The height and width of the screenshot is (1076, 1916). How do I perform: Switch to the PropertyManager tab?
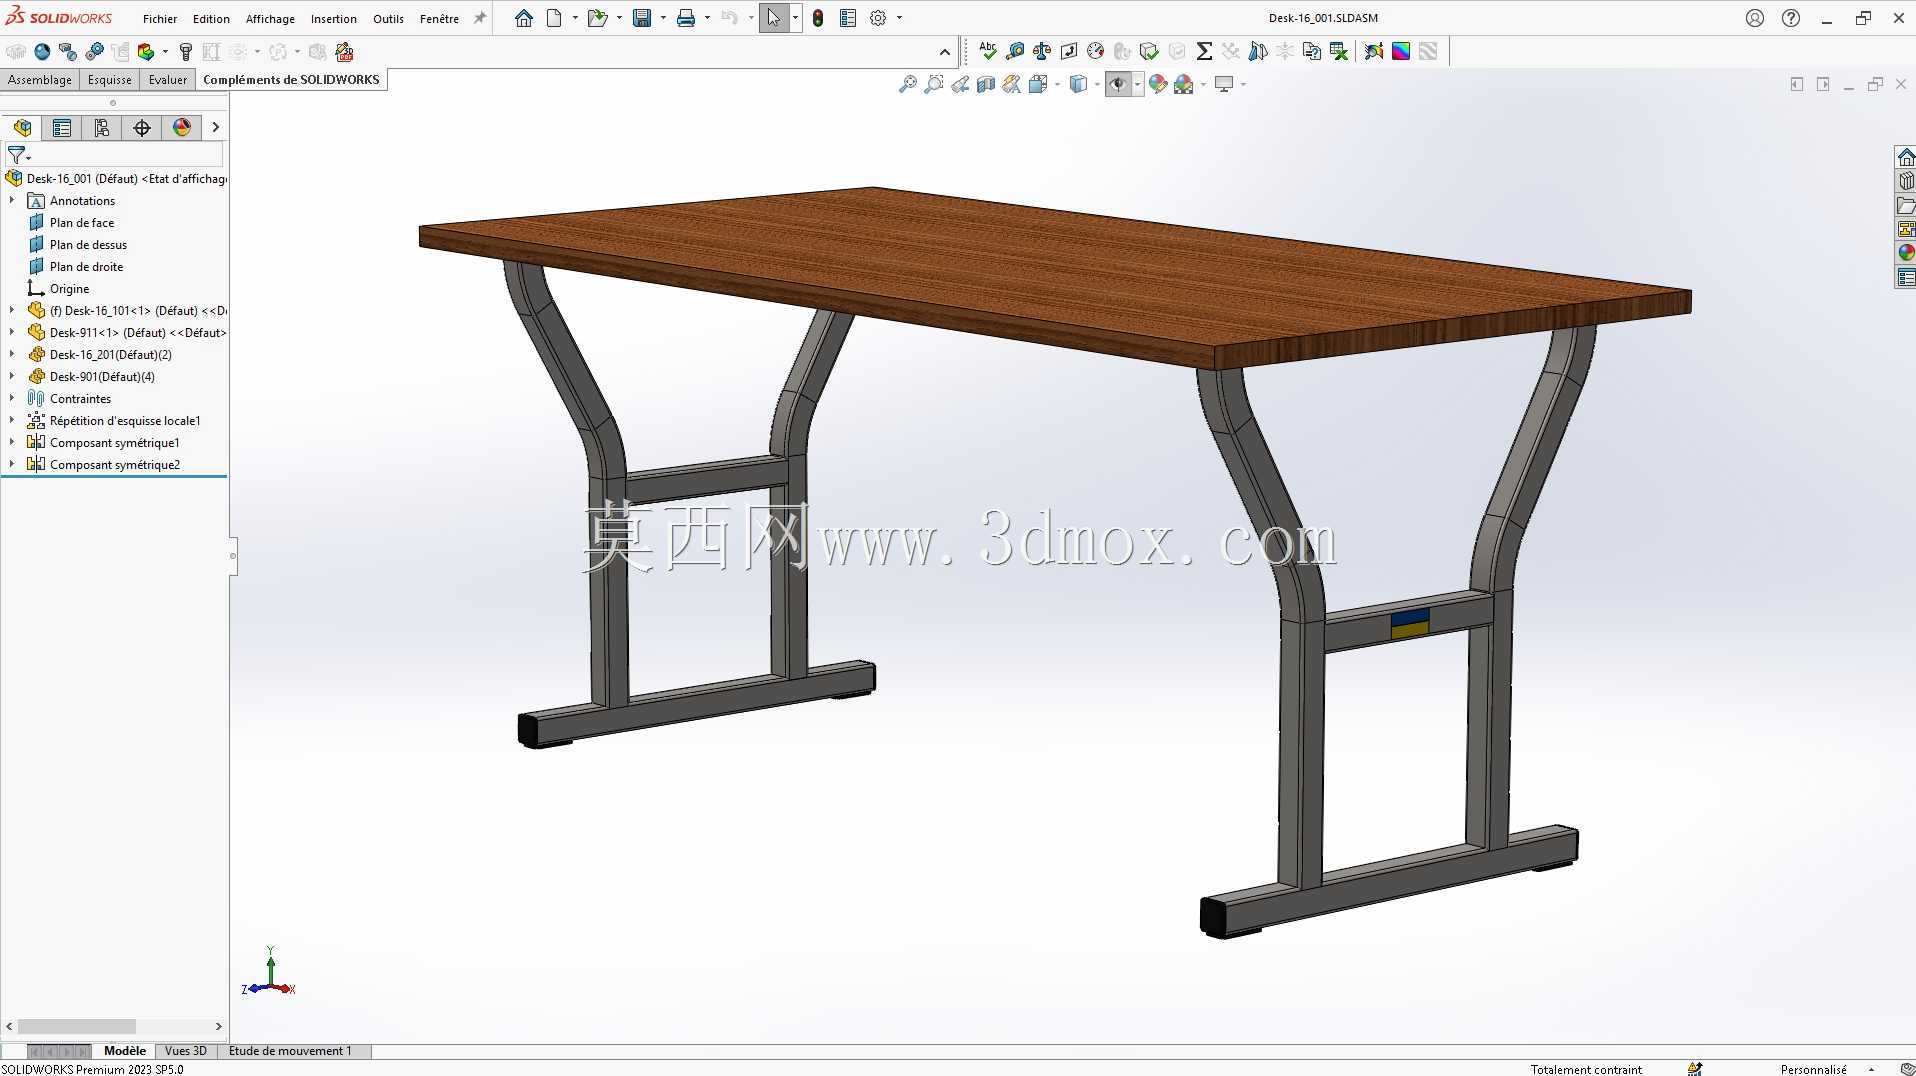(62, 127)
